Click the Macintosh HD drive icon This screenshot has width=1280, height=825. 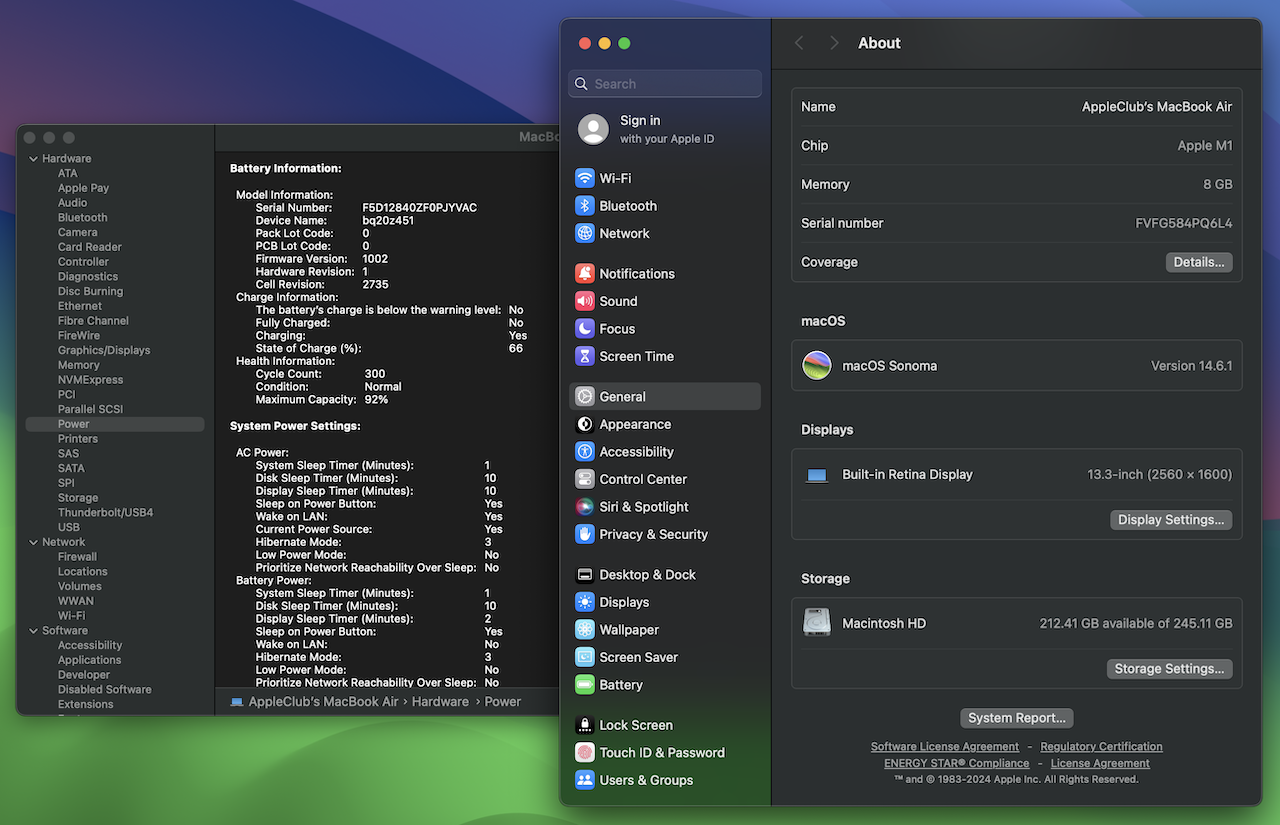point(817,623)
